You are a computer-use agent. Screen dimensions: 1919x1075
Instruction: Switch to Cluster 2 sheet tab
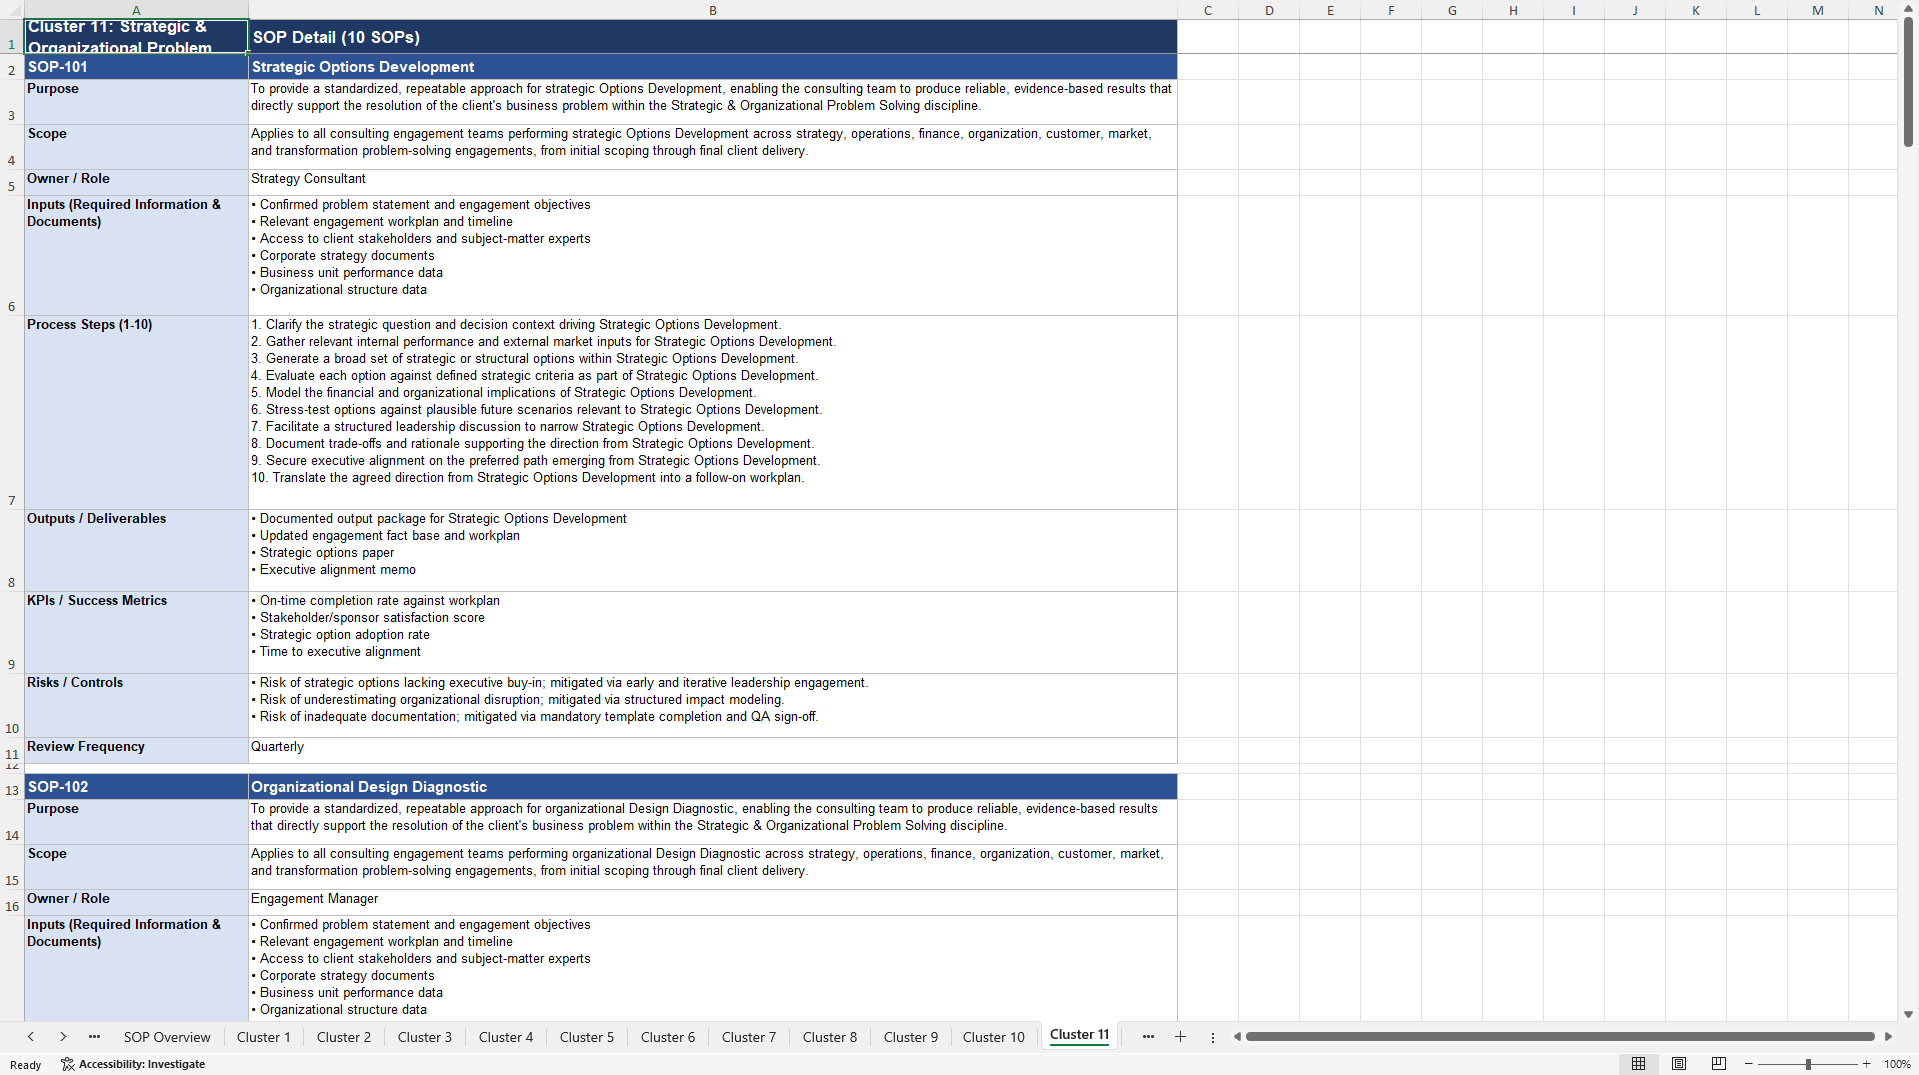[344, 1037]
